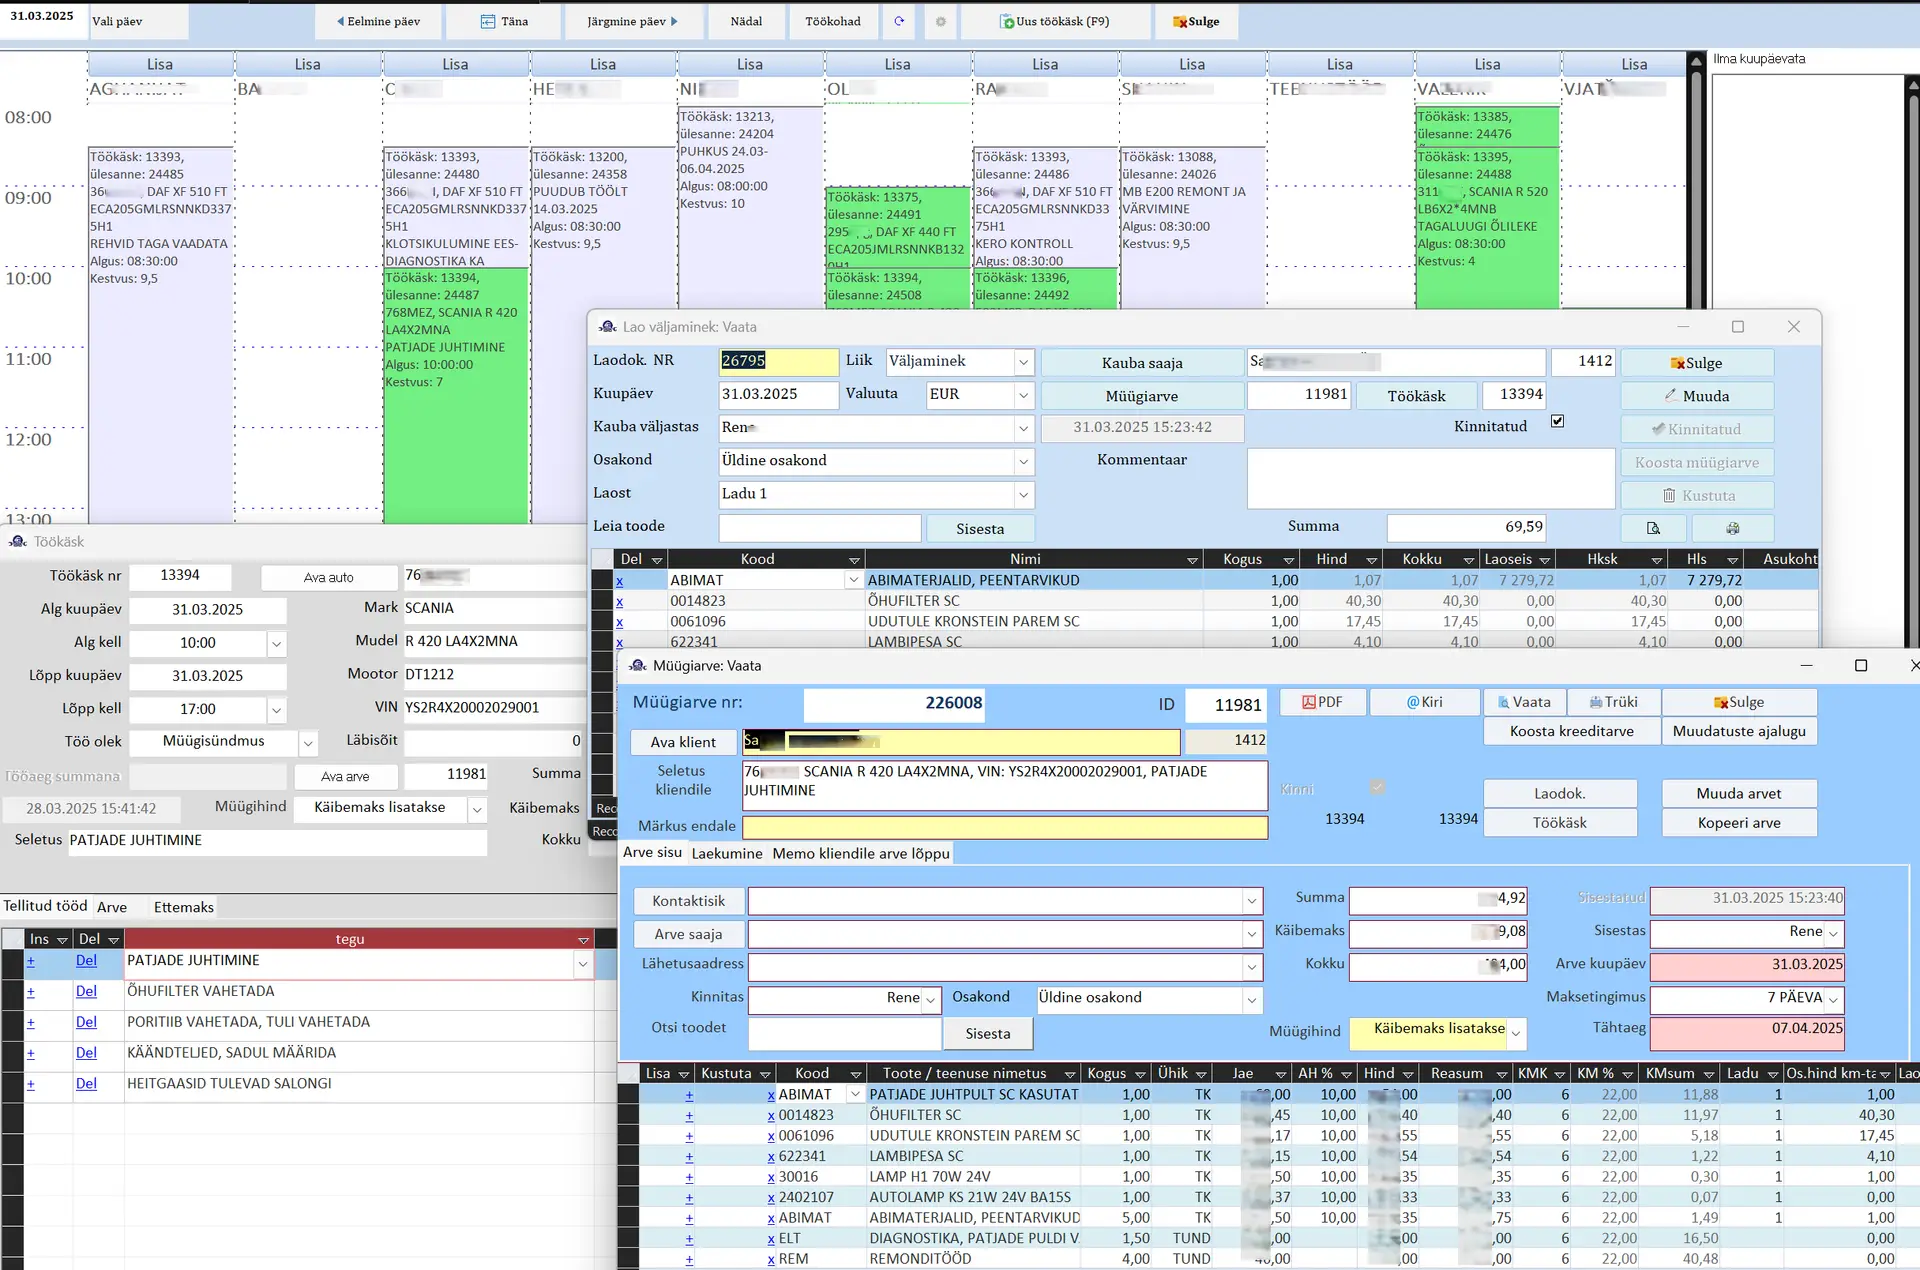The height and width of the screenshot is (1270, 1920).
Task: Click Uus töökäsk (F9) button
Action: 1055,21
